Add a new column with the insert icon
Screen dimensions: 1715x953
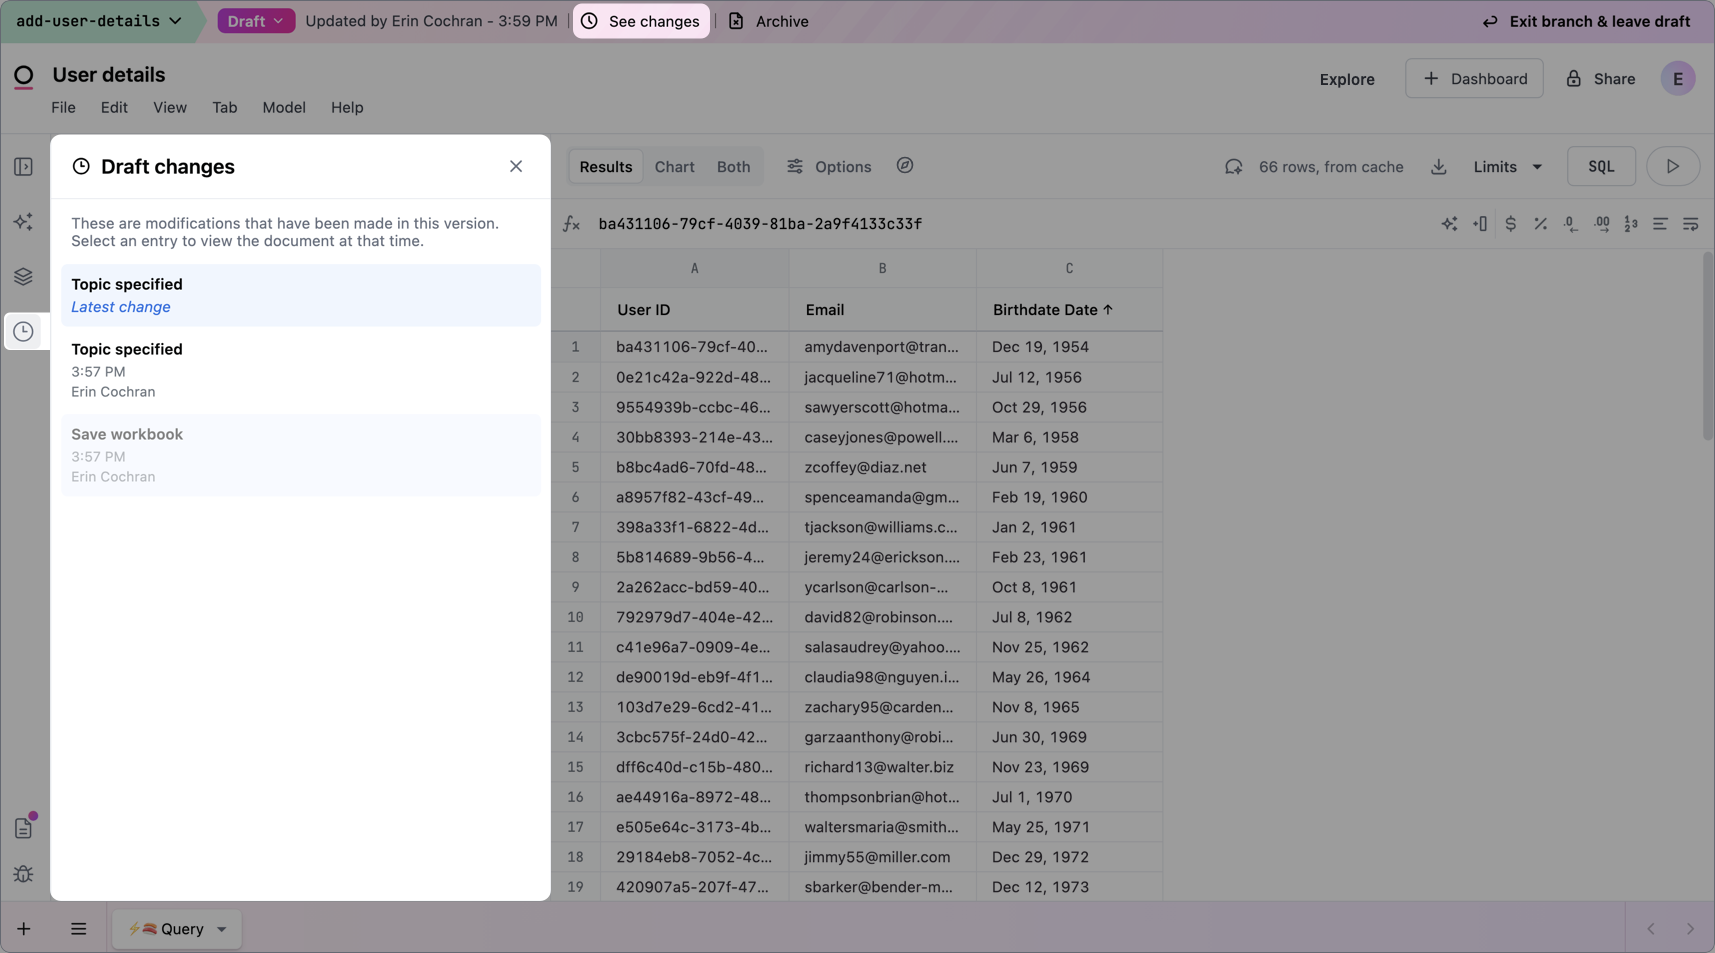[x=1480, y=224]
